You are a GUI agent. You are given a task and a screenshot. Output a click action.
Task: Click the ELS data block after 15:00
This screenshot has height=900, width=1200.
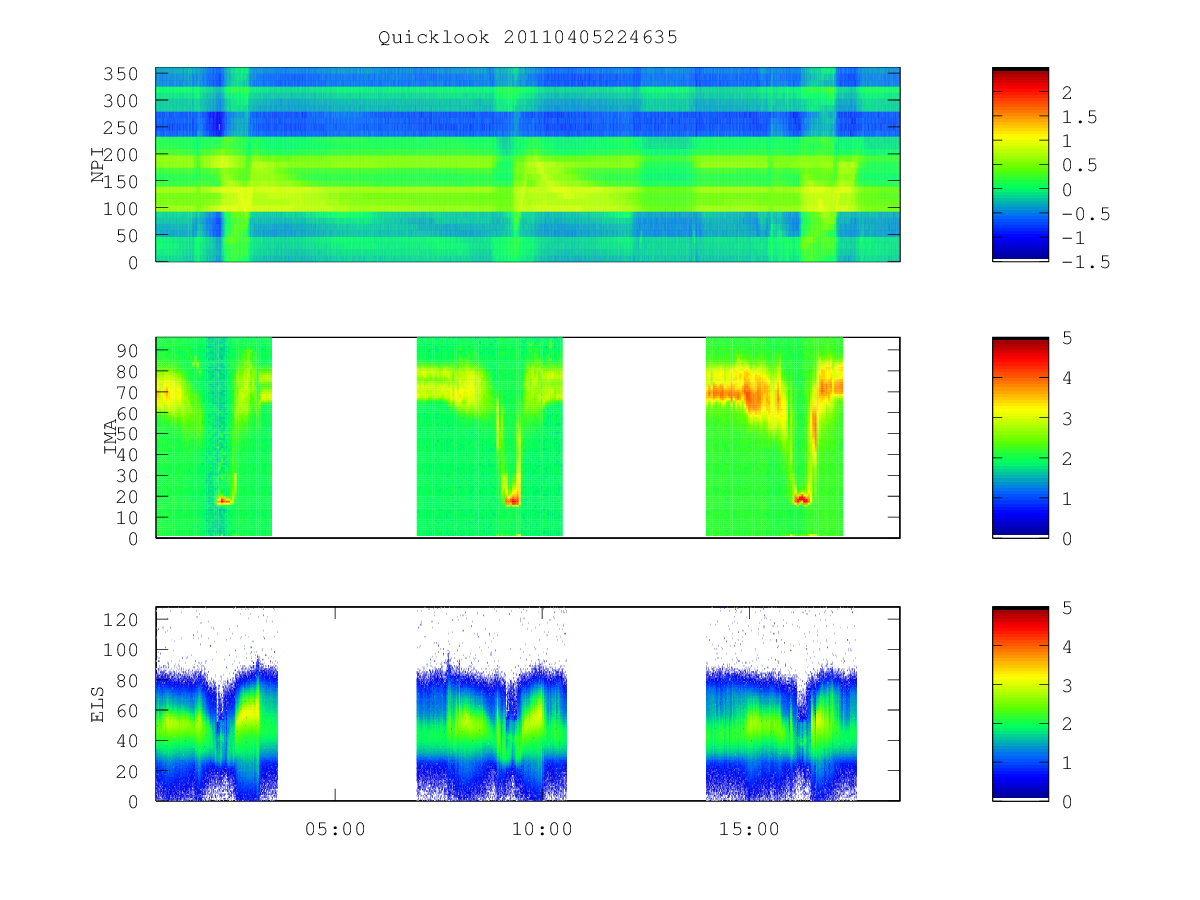[782, 704]
